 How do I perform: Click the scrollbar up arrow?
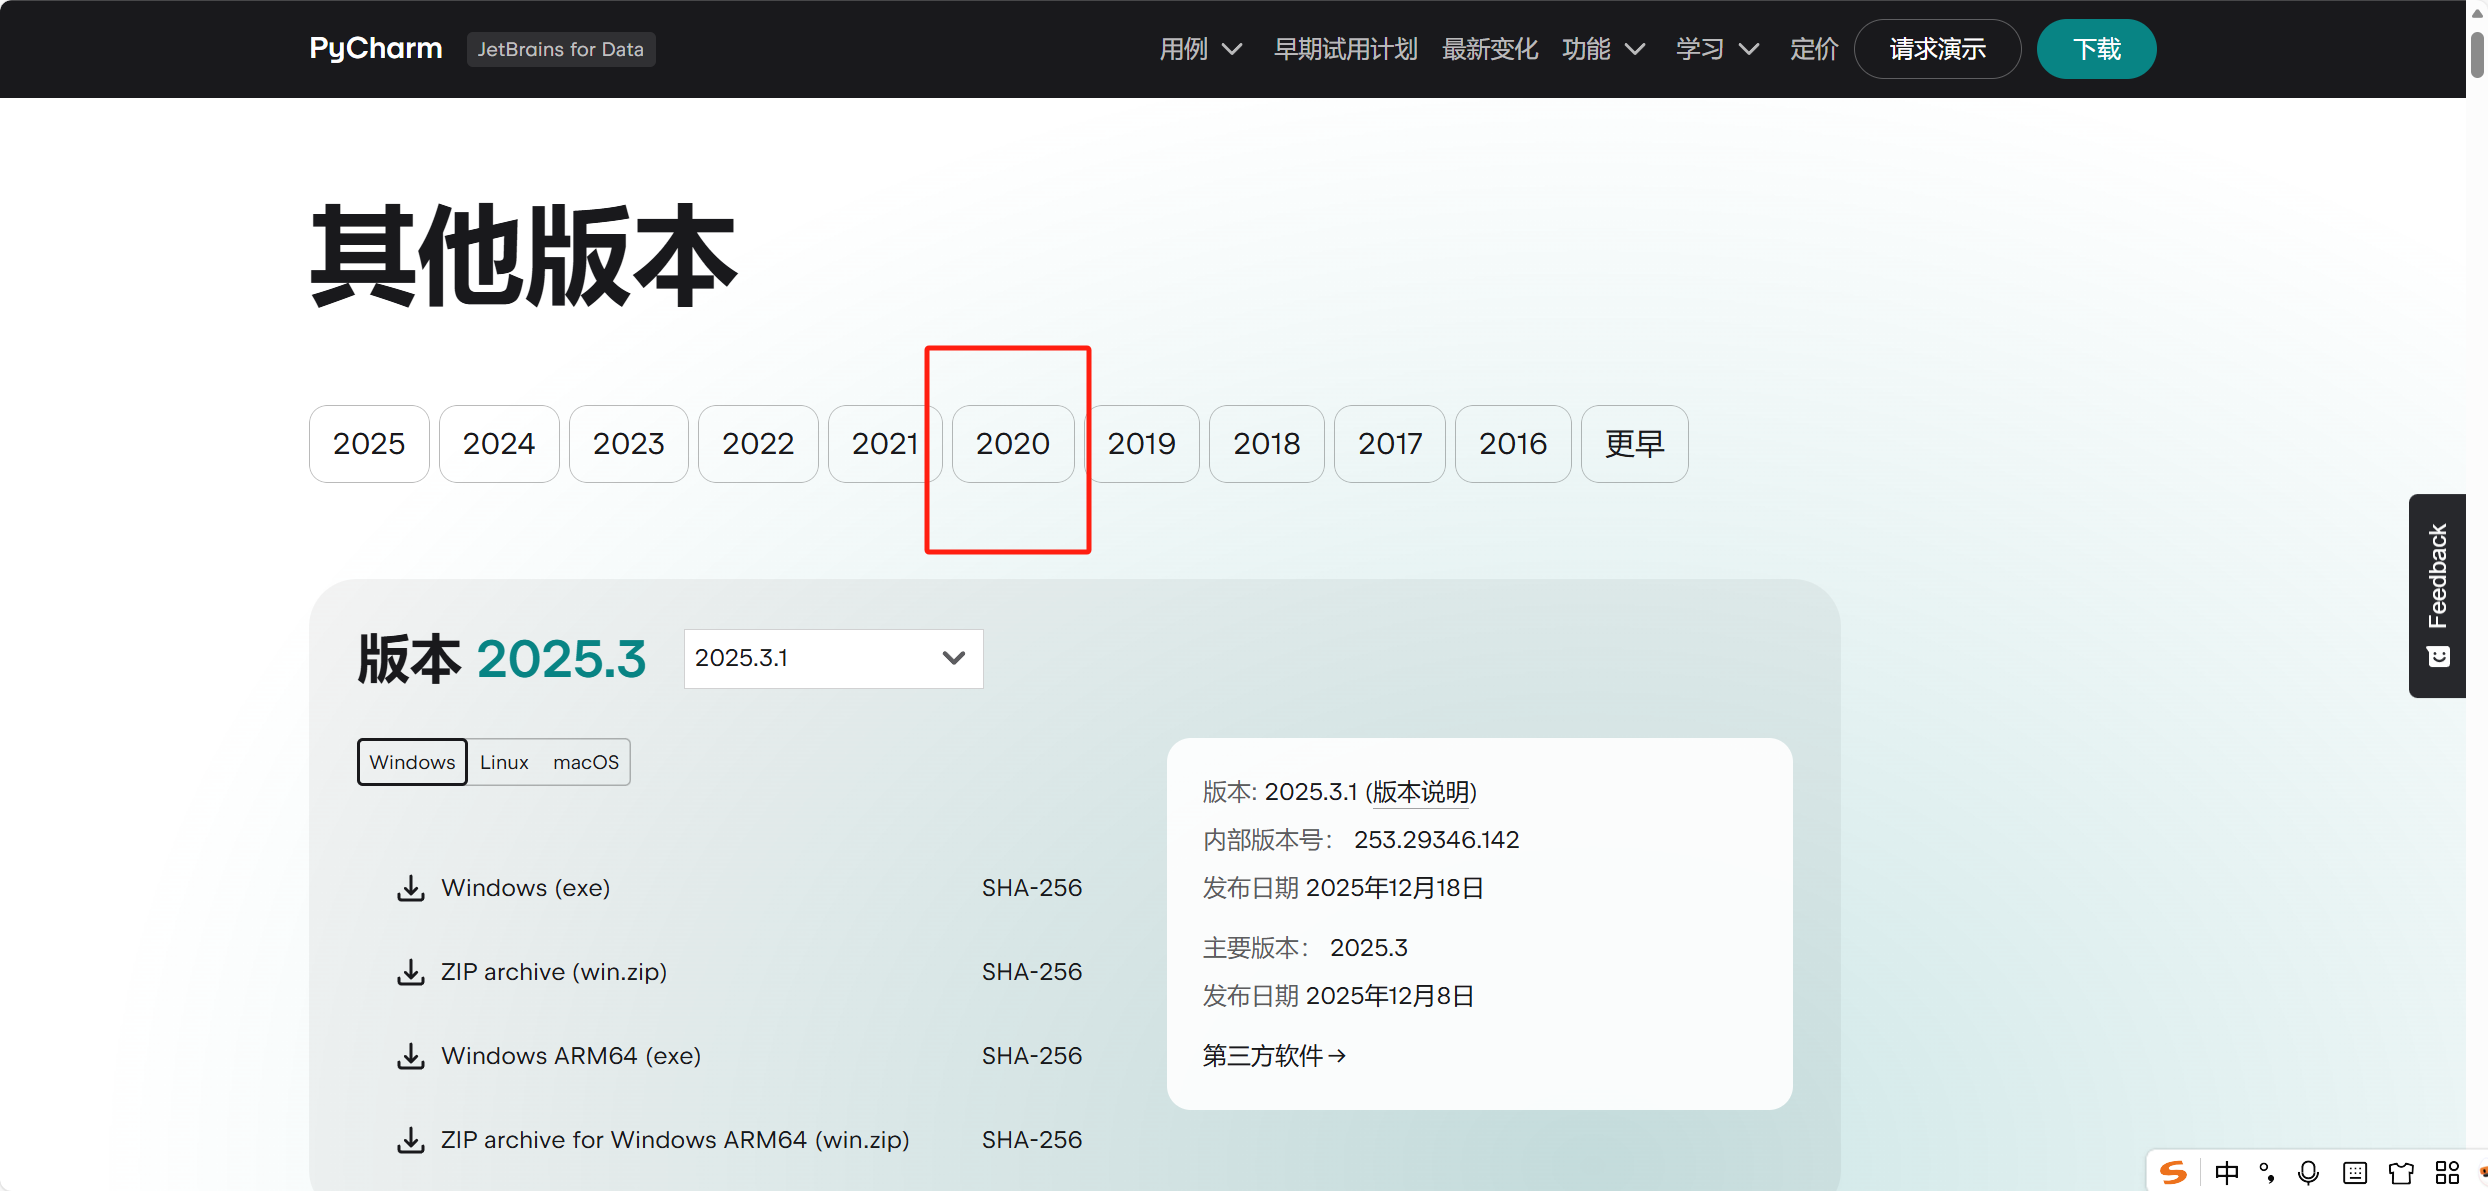tap(2478, 12)
